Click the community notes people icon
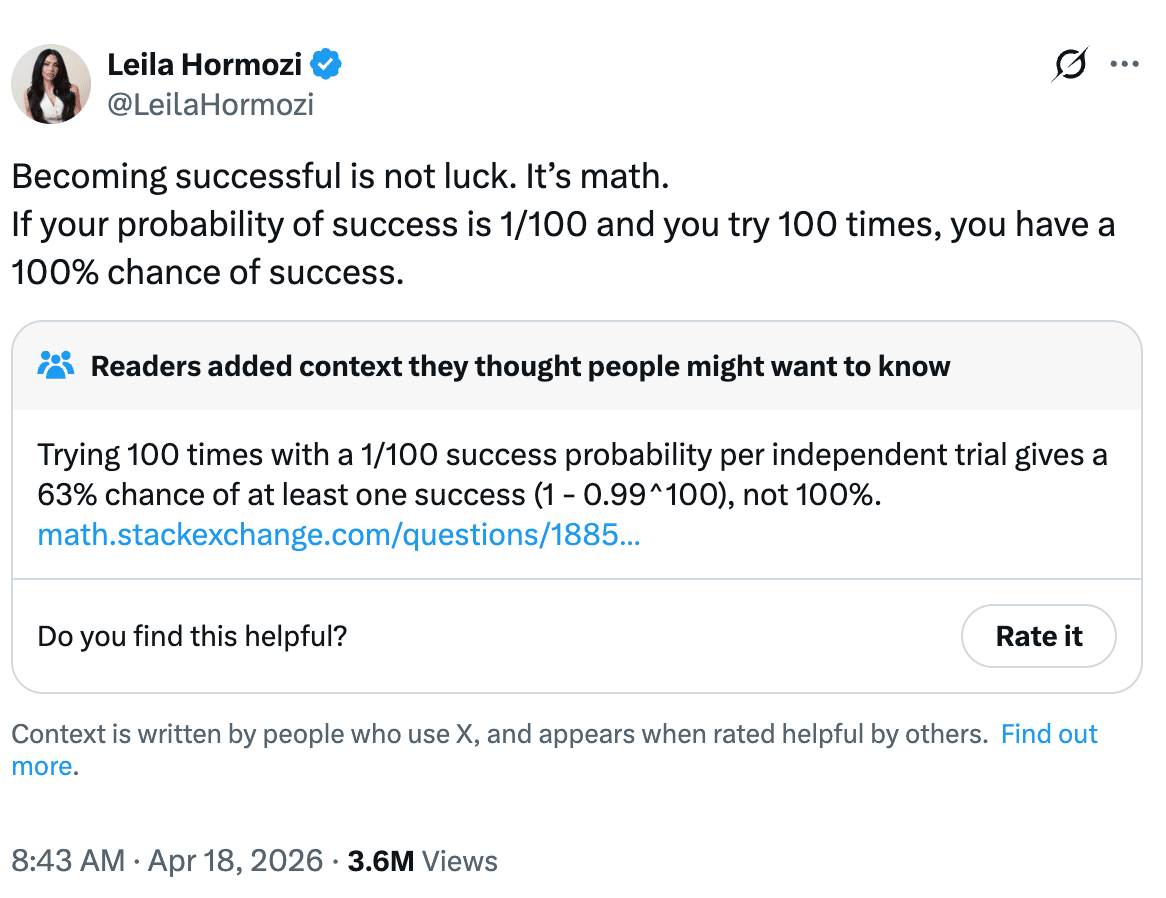 (x=56, y=365)
